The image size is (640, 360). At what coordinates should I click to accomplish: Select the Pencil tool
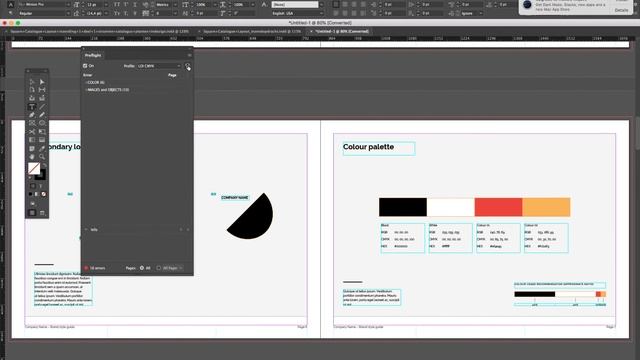tap(42, 115)
